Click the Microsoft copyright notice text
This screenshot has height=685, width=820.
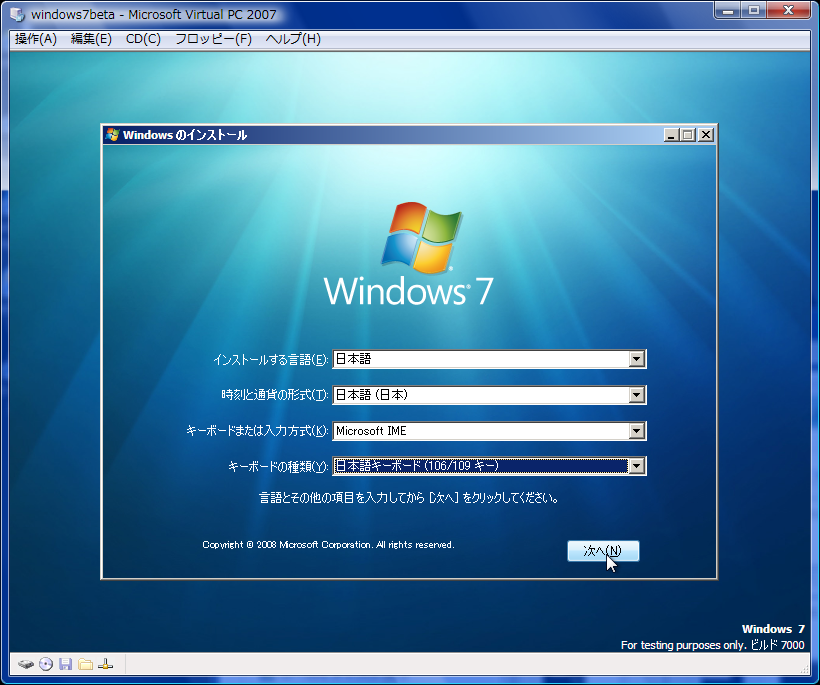coord(328,545)
